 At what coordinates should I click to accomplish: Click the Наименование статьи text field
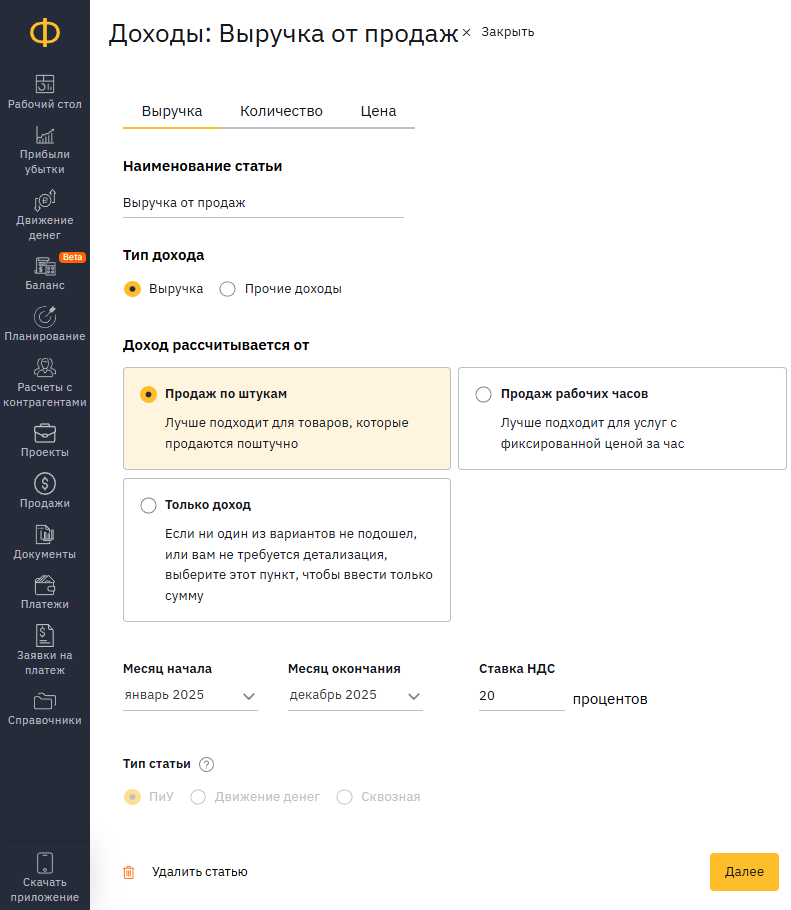click(x=263, y=203)
